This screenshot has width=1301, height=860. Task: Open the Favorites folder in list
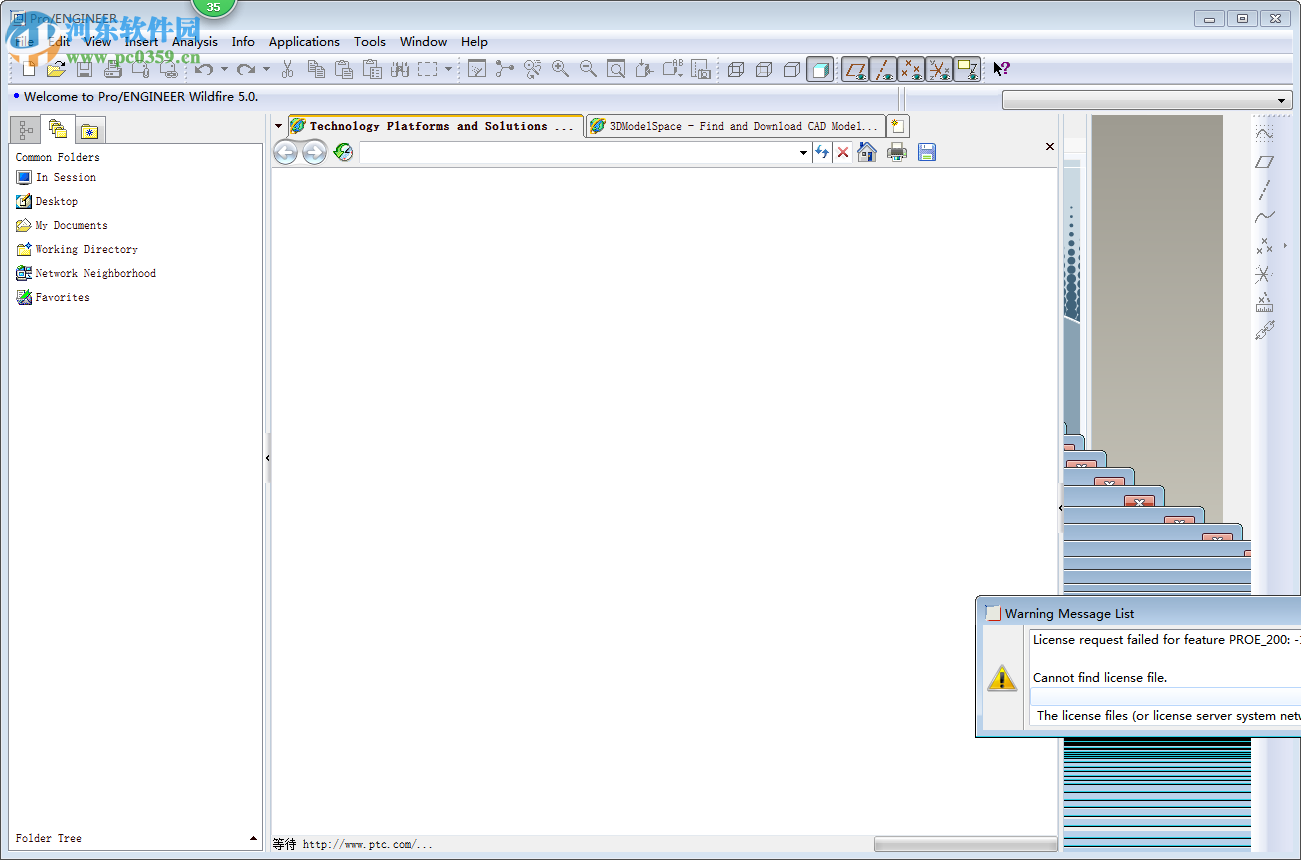coord(53,297)
